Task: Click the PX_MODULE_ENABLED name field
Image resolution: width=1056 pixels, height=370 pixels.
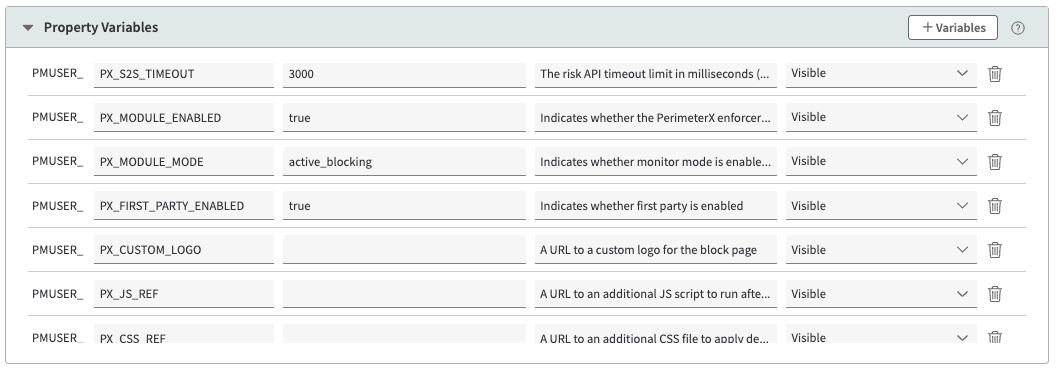Action: (x=184, y=118)
